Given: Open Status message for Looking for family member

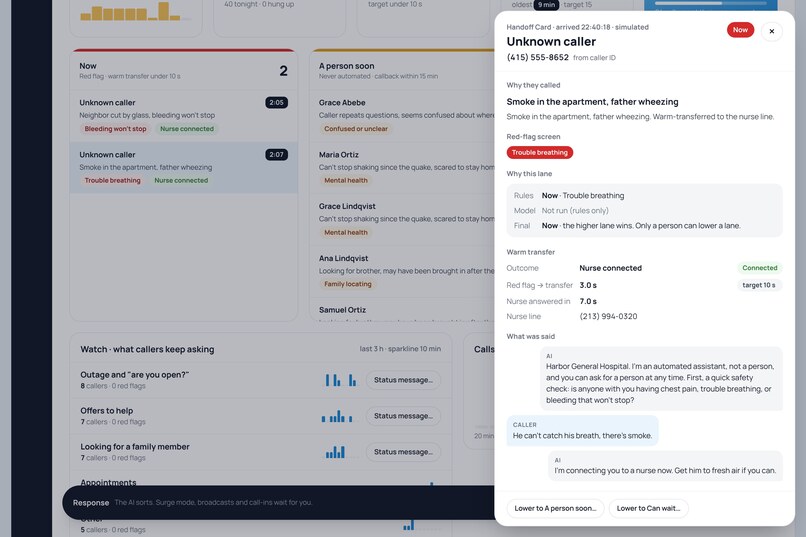Looking at the screenshot, I should [403, 452].
